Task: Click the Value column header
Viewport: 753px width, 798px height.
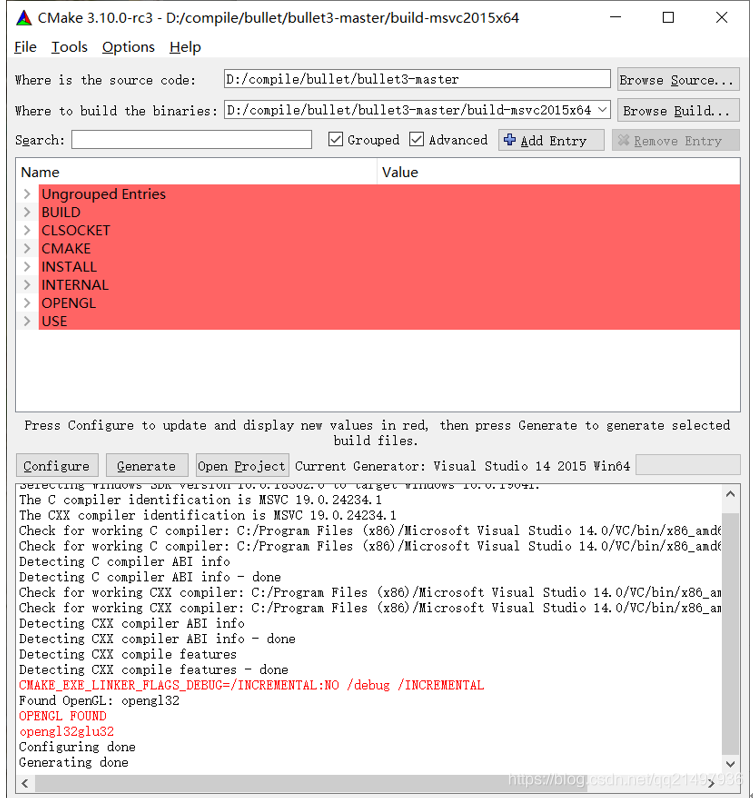Action: 559,172
